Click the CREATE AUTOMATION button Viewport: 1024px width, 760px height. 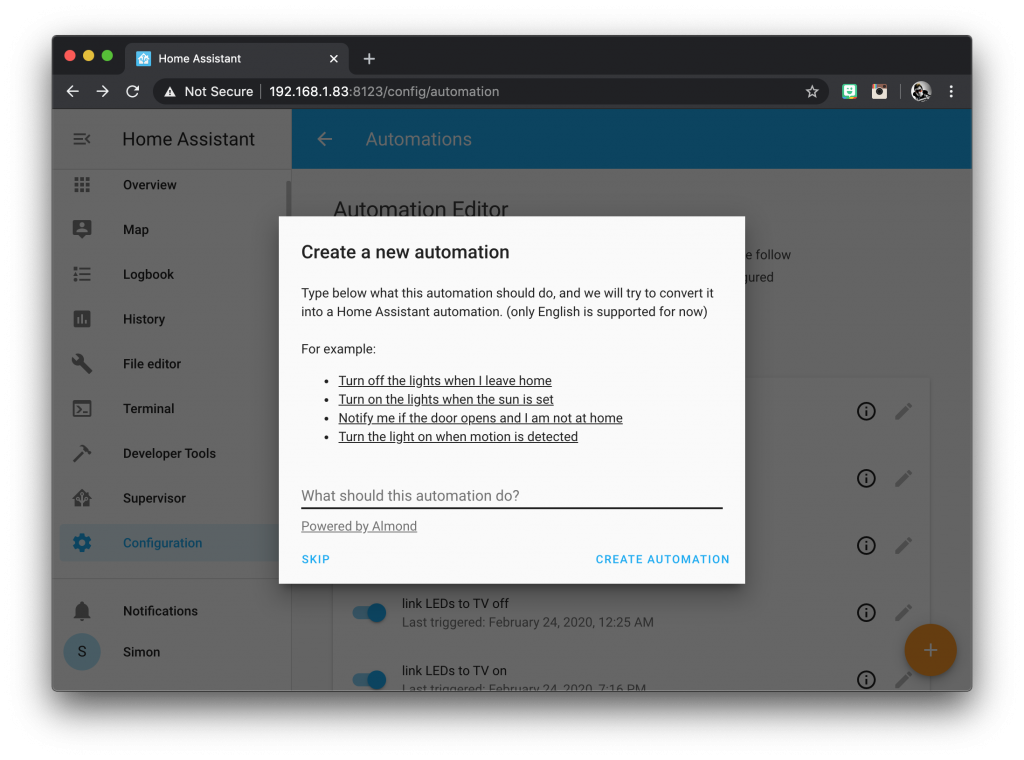click(662, 559)
